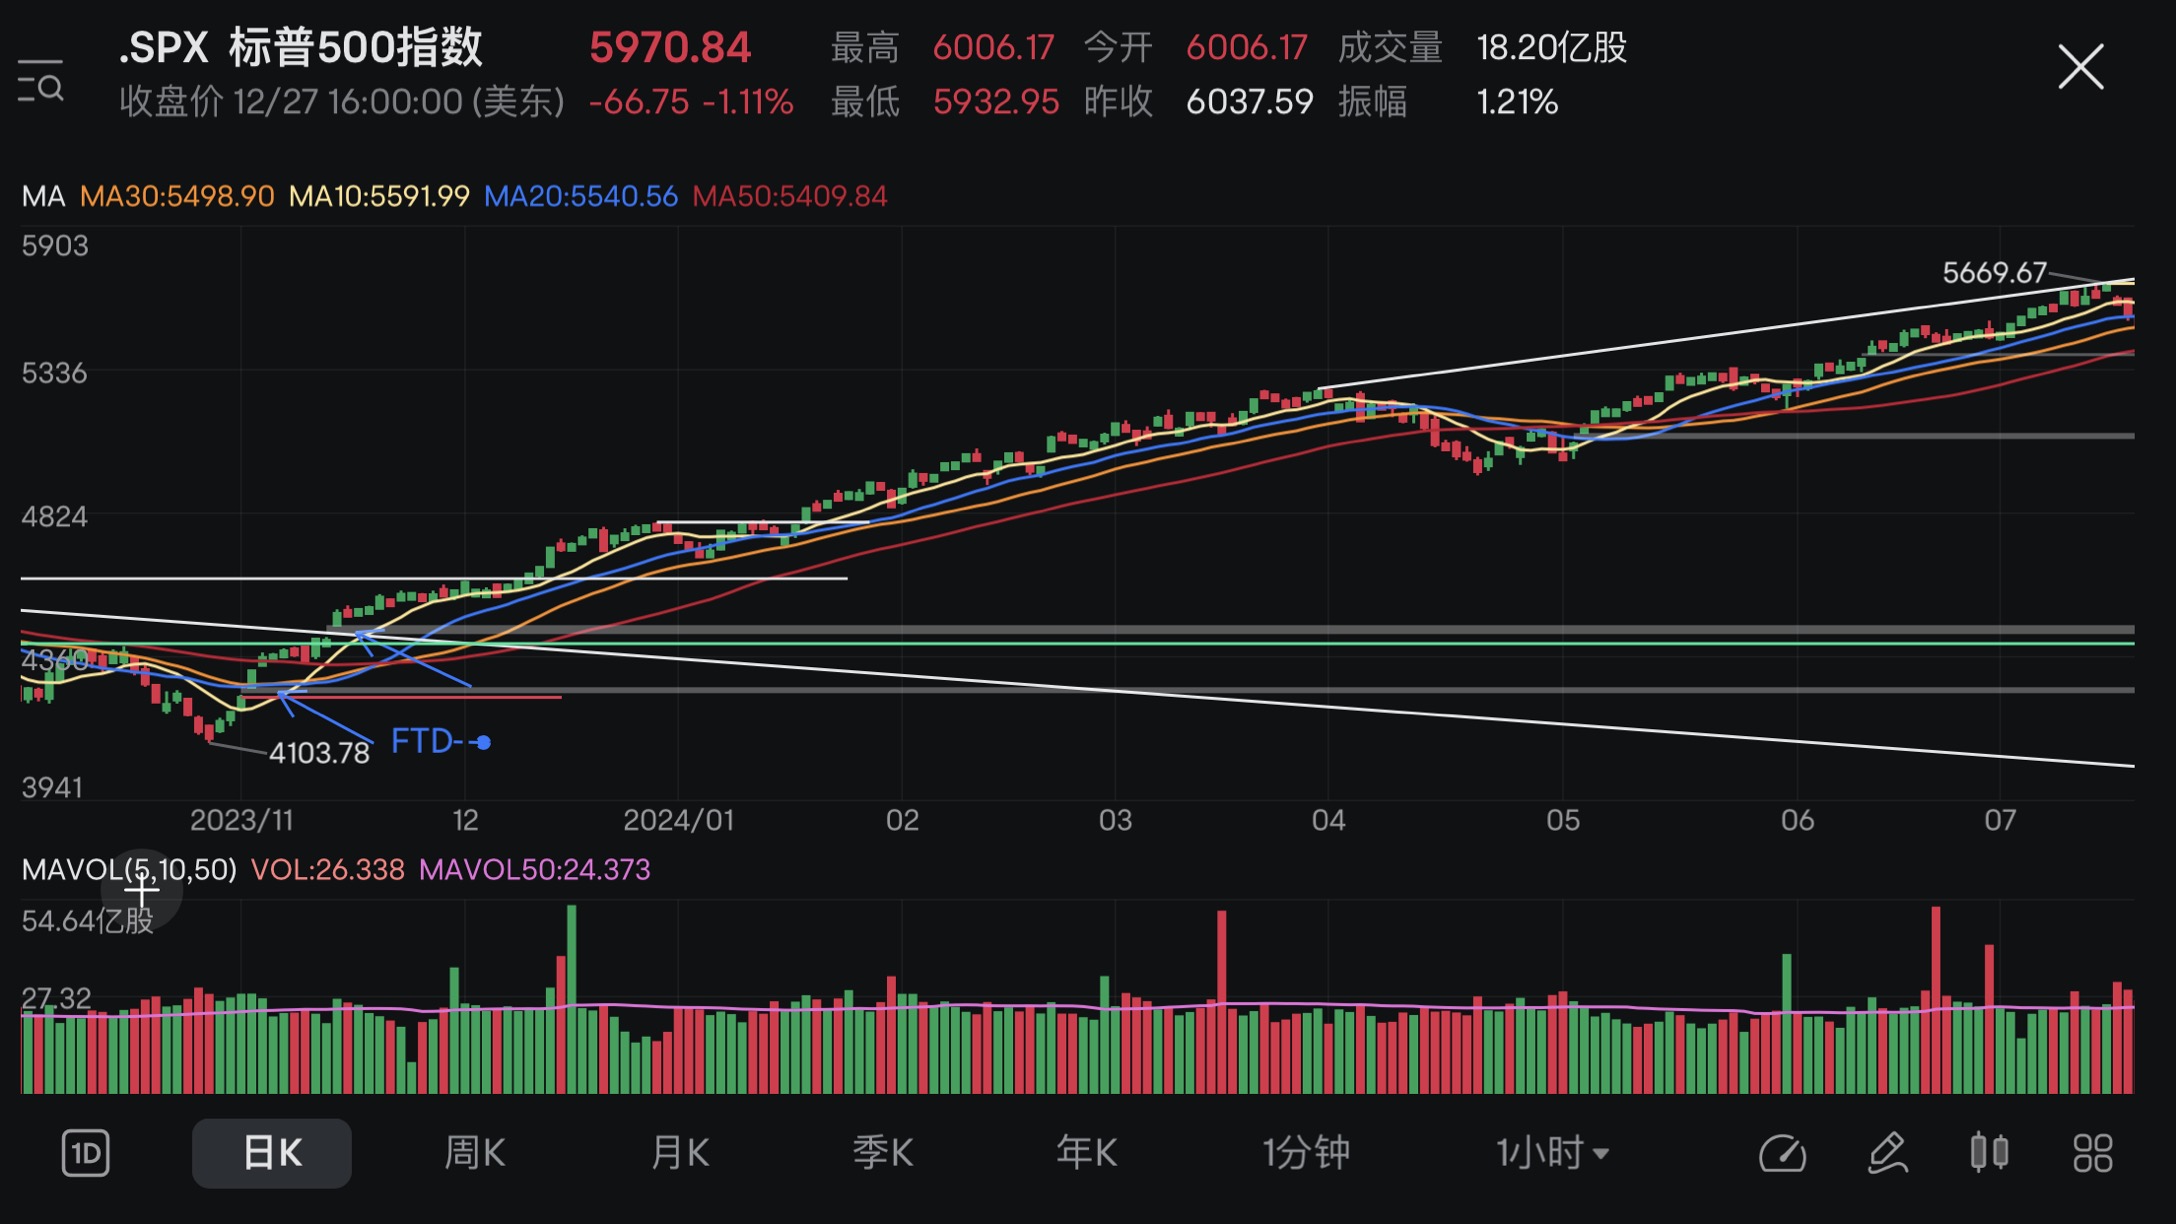Open the speedometer indicator icon
The image size is (2176, 1224).
point(1782,1153)
